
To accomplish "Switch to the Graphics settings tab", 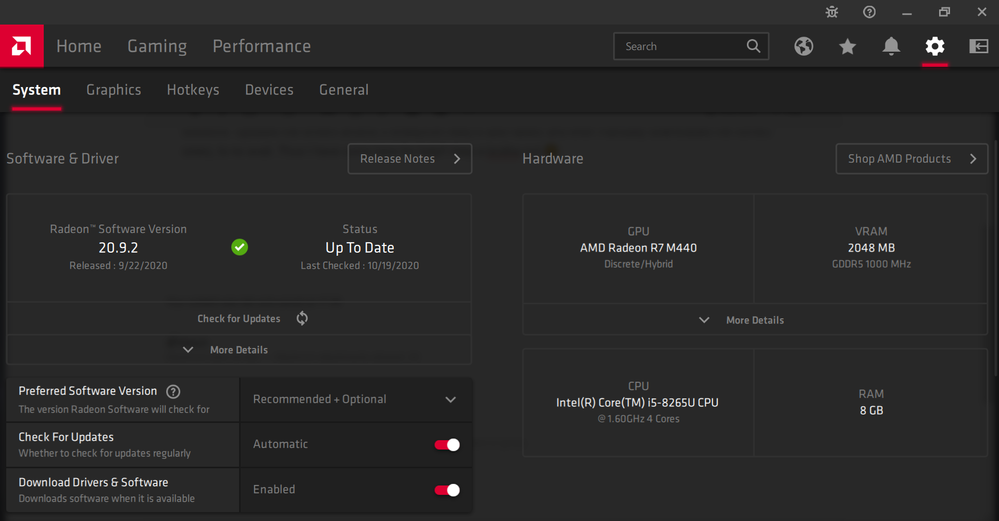I will pos(114,90).
